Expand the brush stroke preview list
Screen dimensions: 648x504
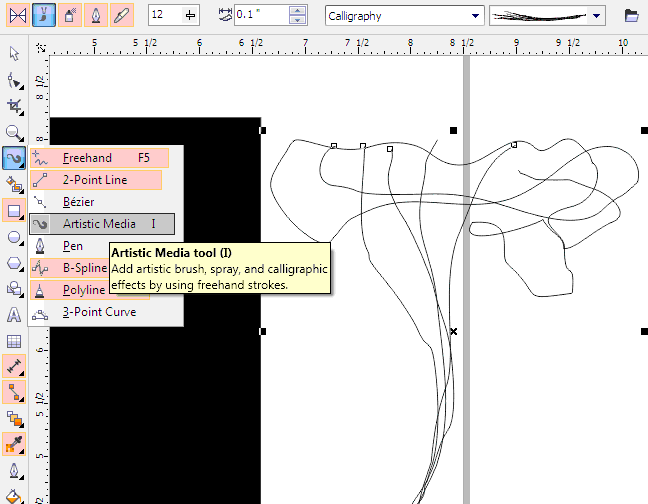pyautogui.click(x=598, y=16)
